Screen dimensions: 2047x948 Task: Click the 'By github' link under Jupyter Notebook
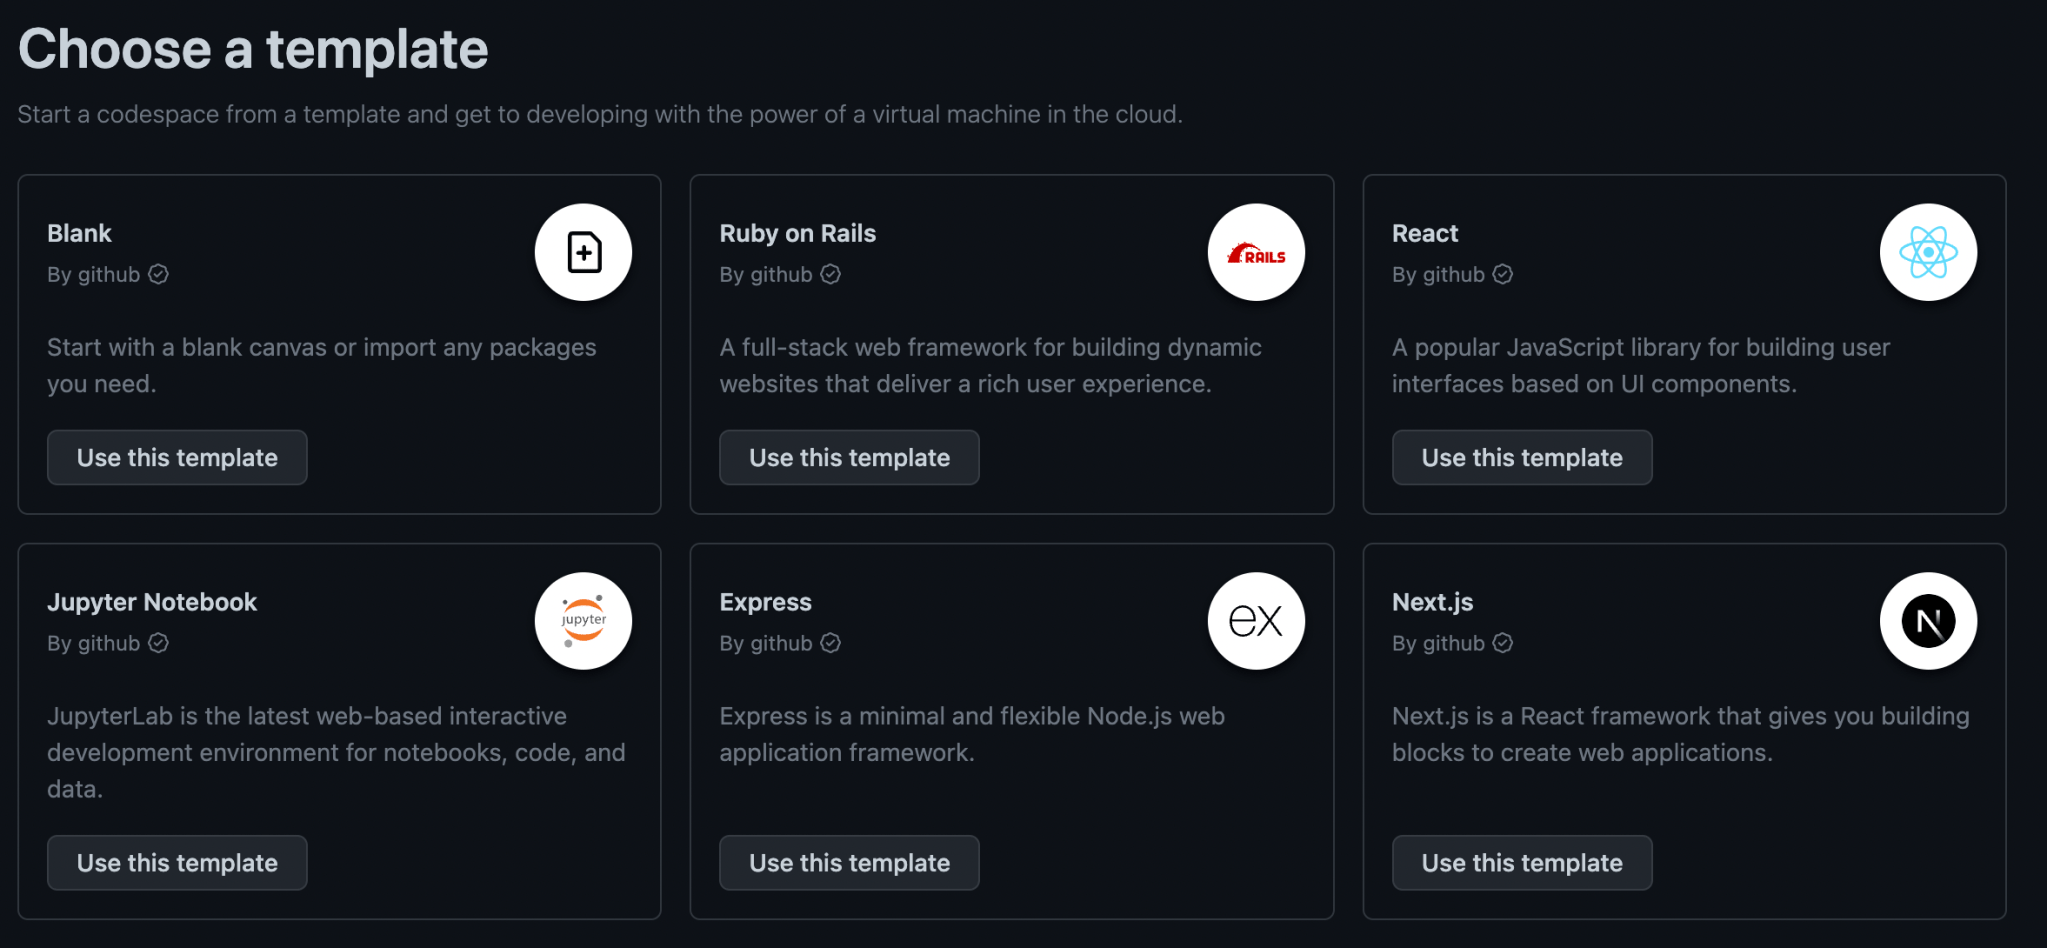[94, 643]
